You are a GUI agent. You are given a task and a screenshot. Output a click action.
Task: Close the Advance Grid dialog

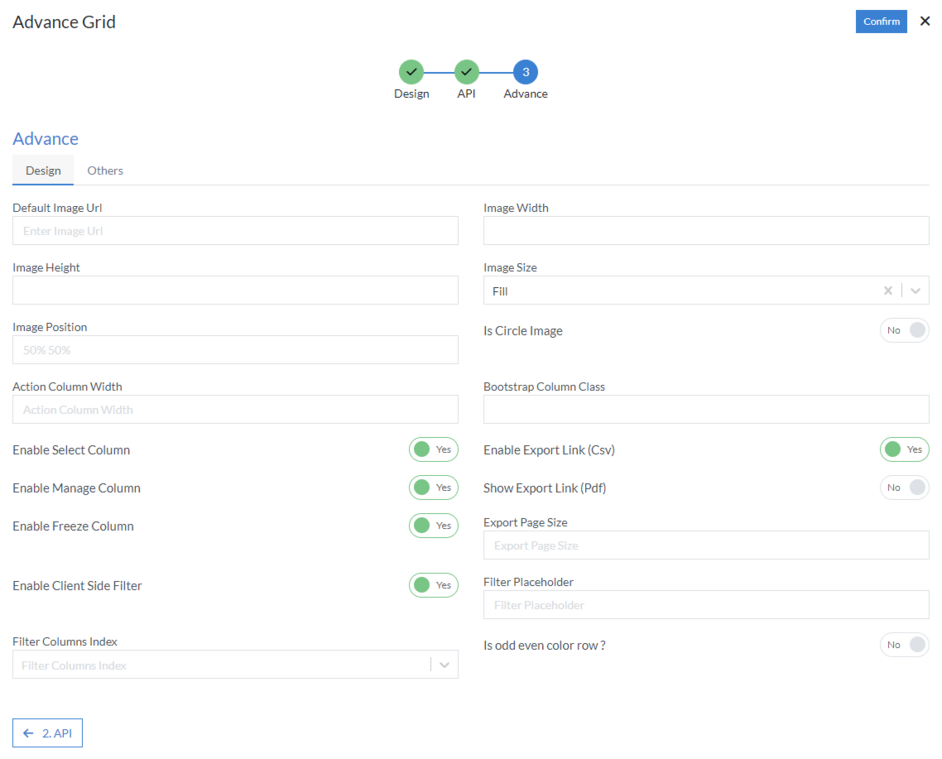[925, 21]
